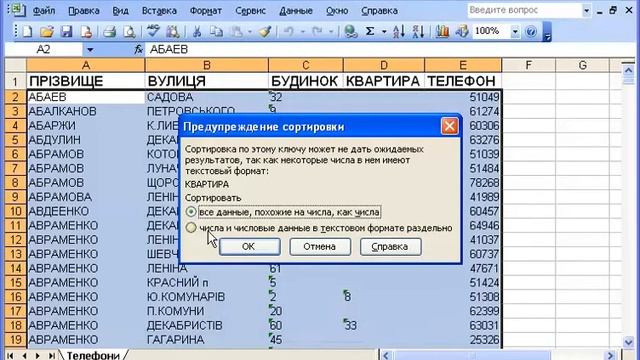Expand the Paste options dropdown arrow
This screenshot has height=360, width=640.
coord(249,31)
